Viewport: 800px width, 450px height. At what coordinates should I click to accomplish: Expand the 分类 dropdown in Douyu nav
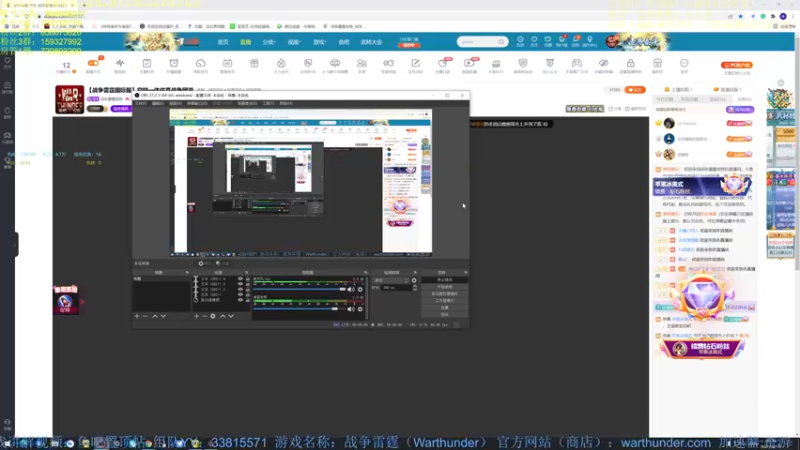(269, 42)
